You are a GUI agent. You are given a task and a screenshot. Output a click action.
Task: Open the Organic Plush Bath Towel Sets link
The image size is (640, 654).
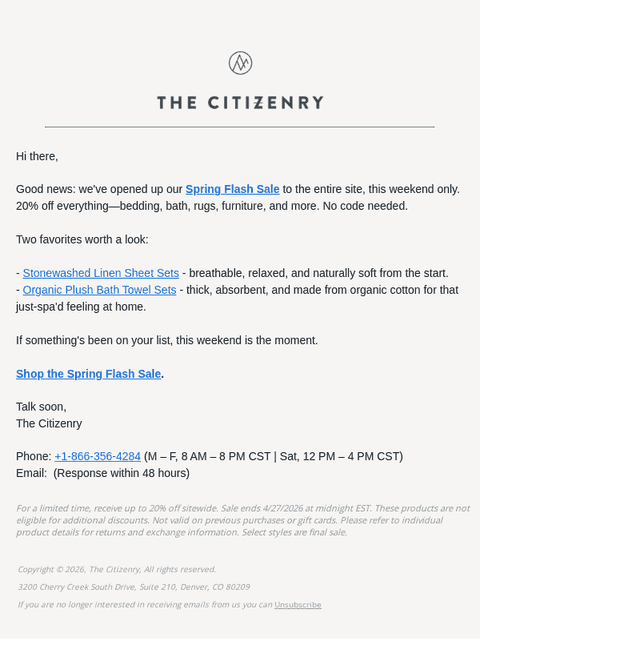(x=99, y=290)
